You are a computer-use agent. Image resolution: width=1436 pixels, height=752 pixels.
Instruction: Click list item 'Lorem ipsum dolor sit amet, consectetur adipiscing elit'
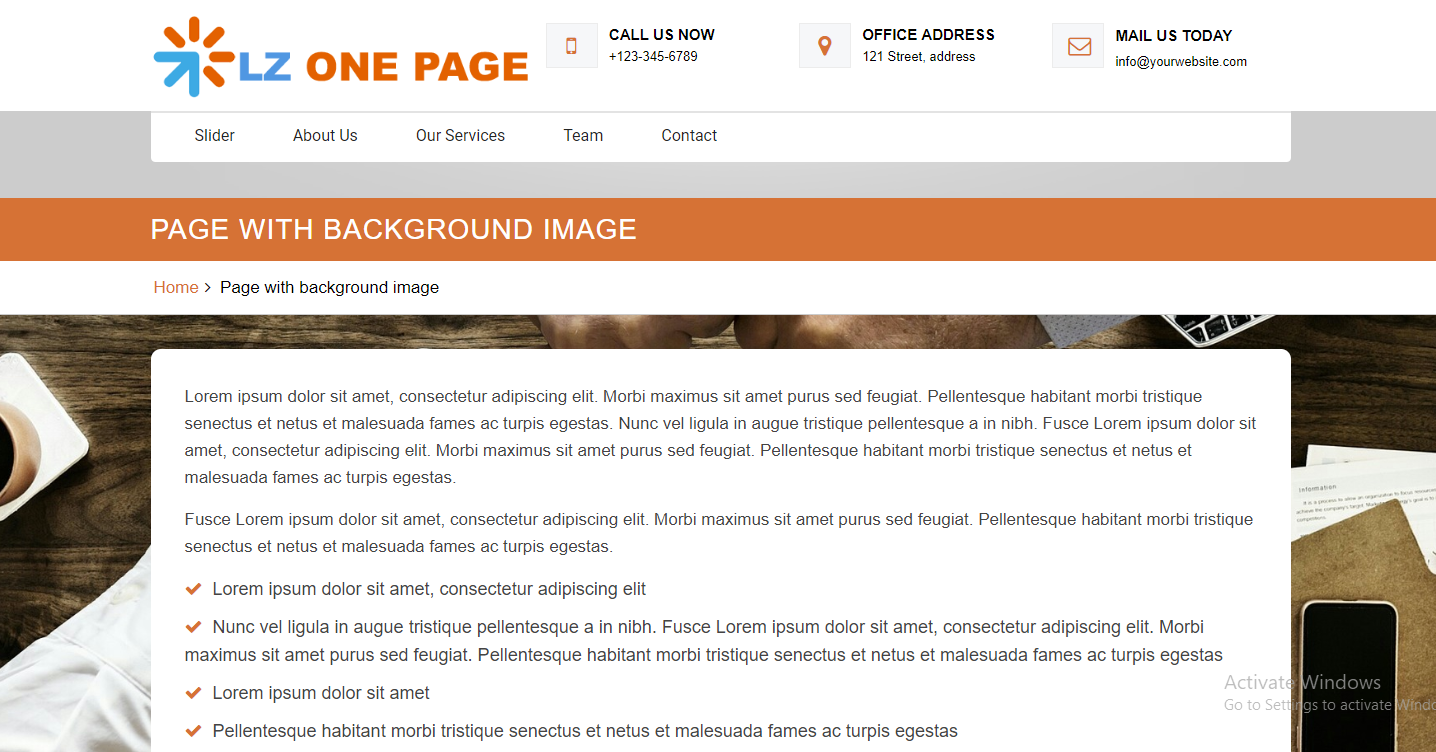point(429,590)
